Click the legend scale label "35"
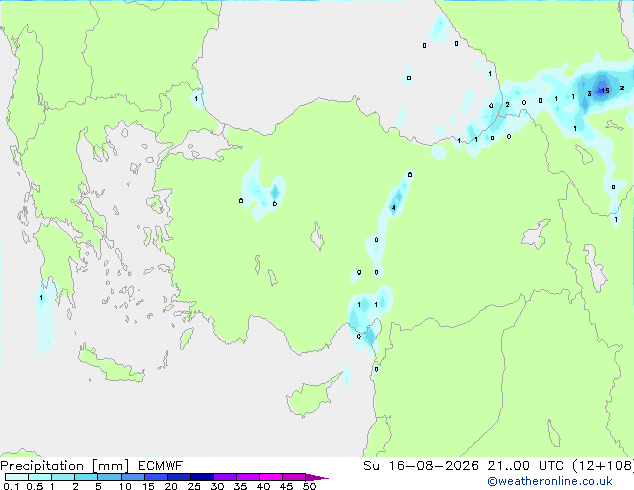 click(240, 486)
